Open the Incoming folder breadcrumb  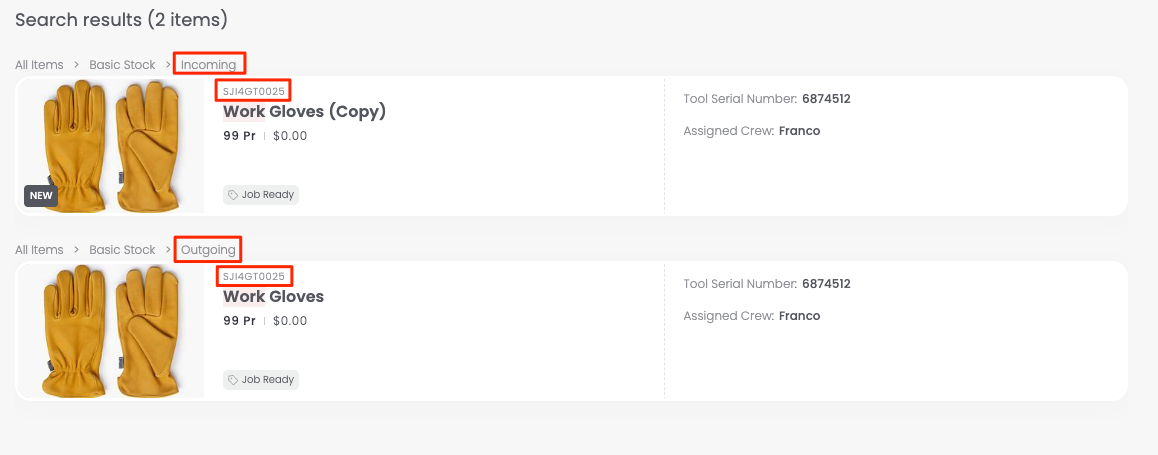(208, 65)
